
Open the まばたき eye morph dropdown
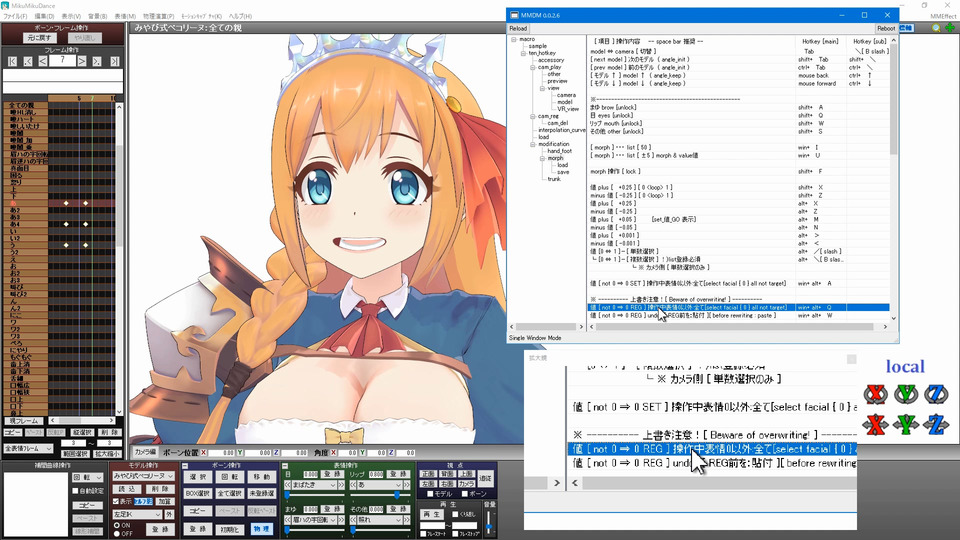(315, 485)
